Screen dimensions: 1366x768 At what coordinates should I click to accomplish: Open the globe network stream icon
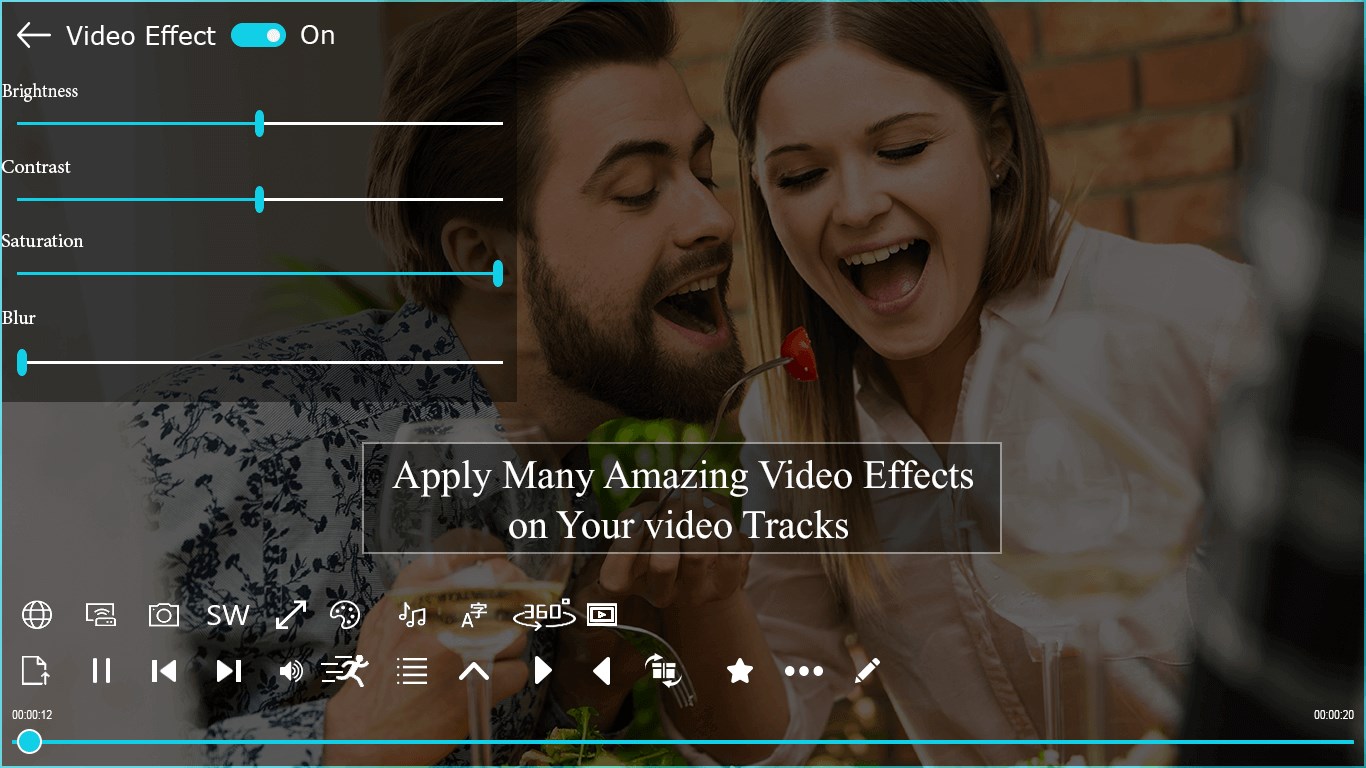click(37, 614)
